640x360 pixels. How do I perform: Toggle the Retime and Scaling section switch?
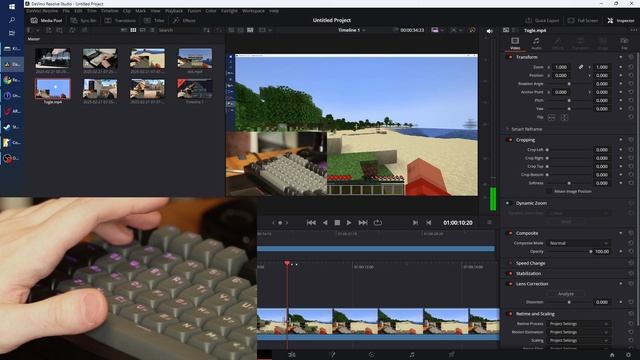(x=510, y=314)
